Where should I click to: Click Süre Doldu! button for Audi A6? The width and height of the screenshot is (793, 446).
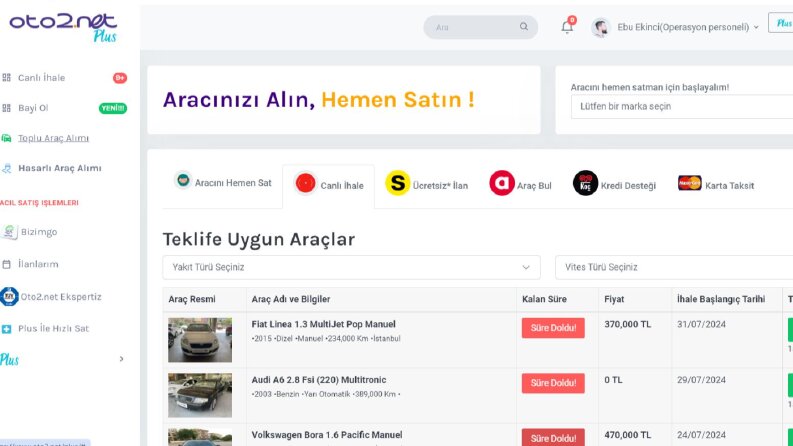553,383
